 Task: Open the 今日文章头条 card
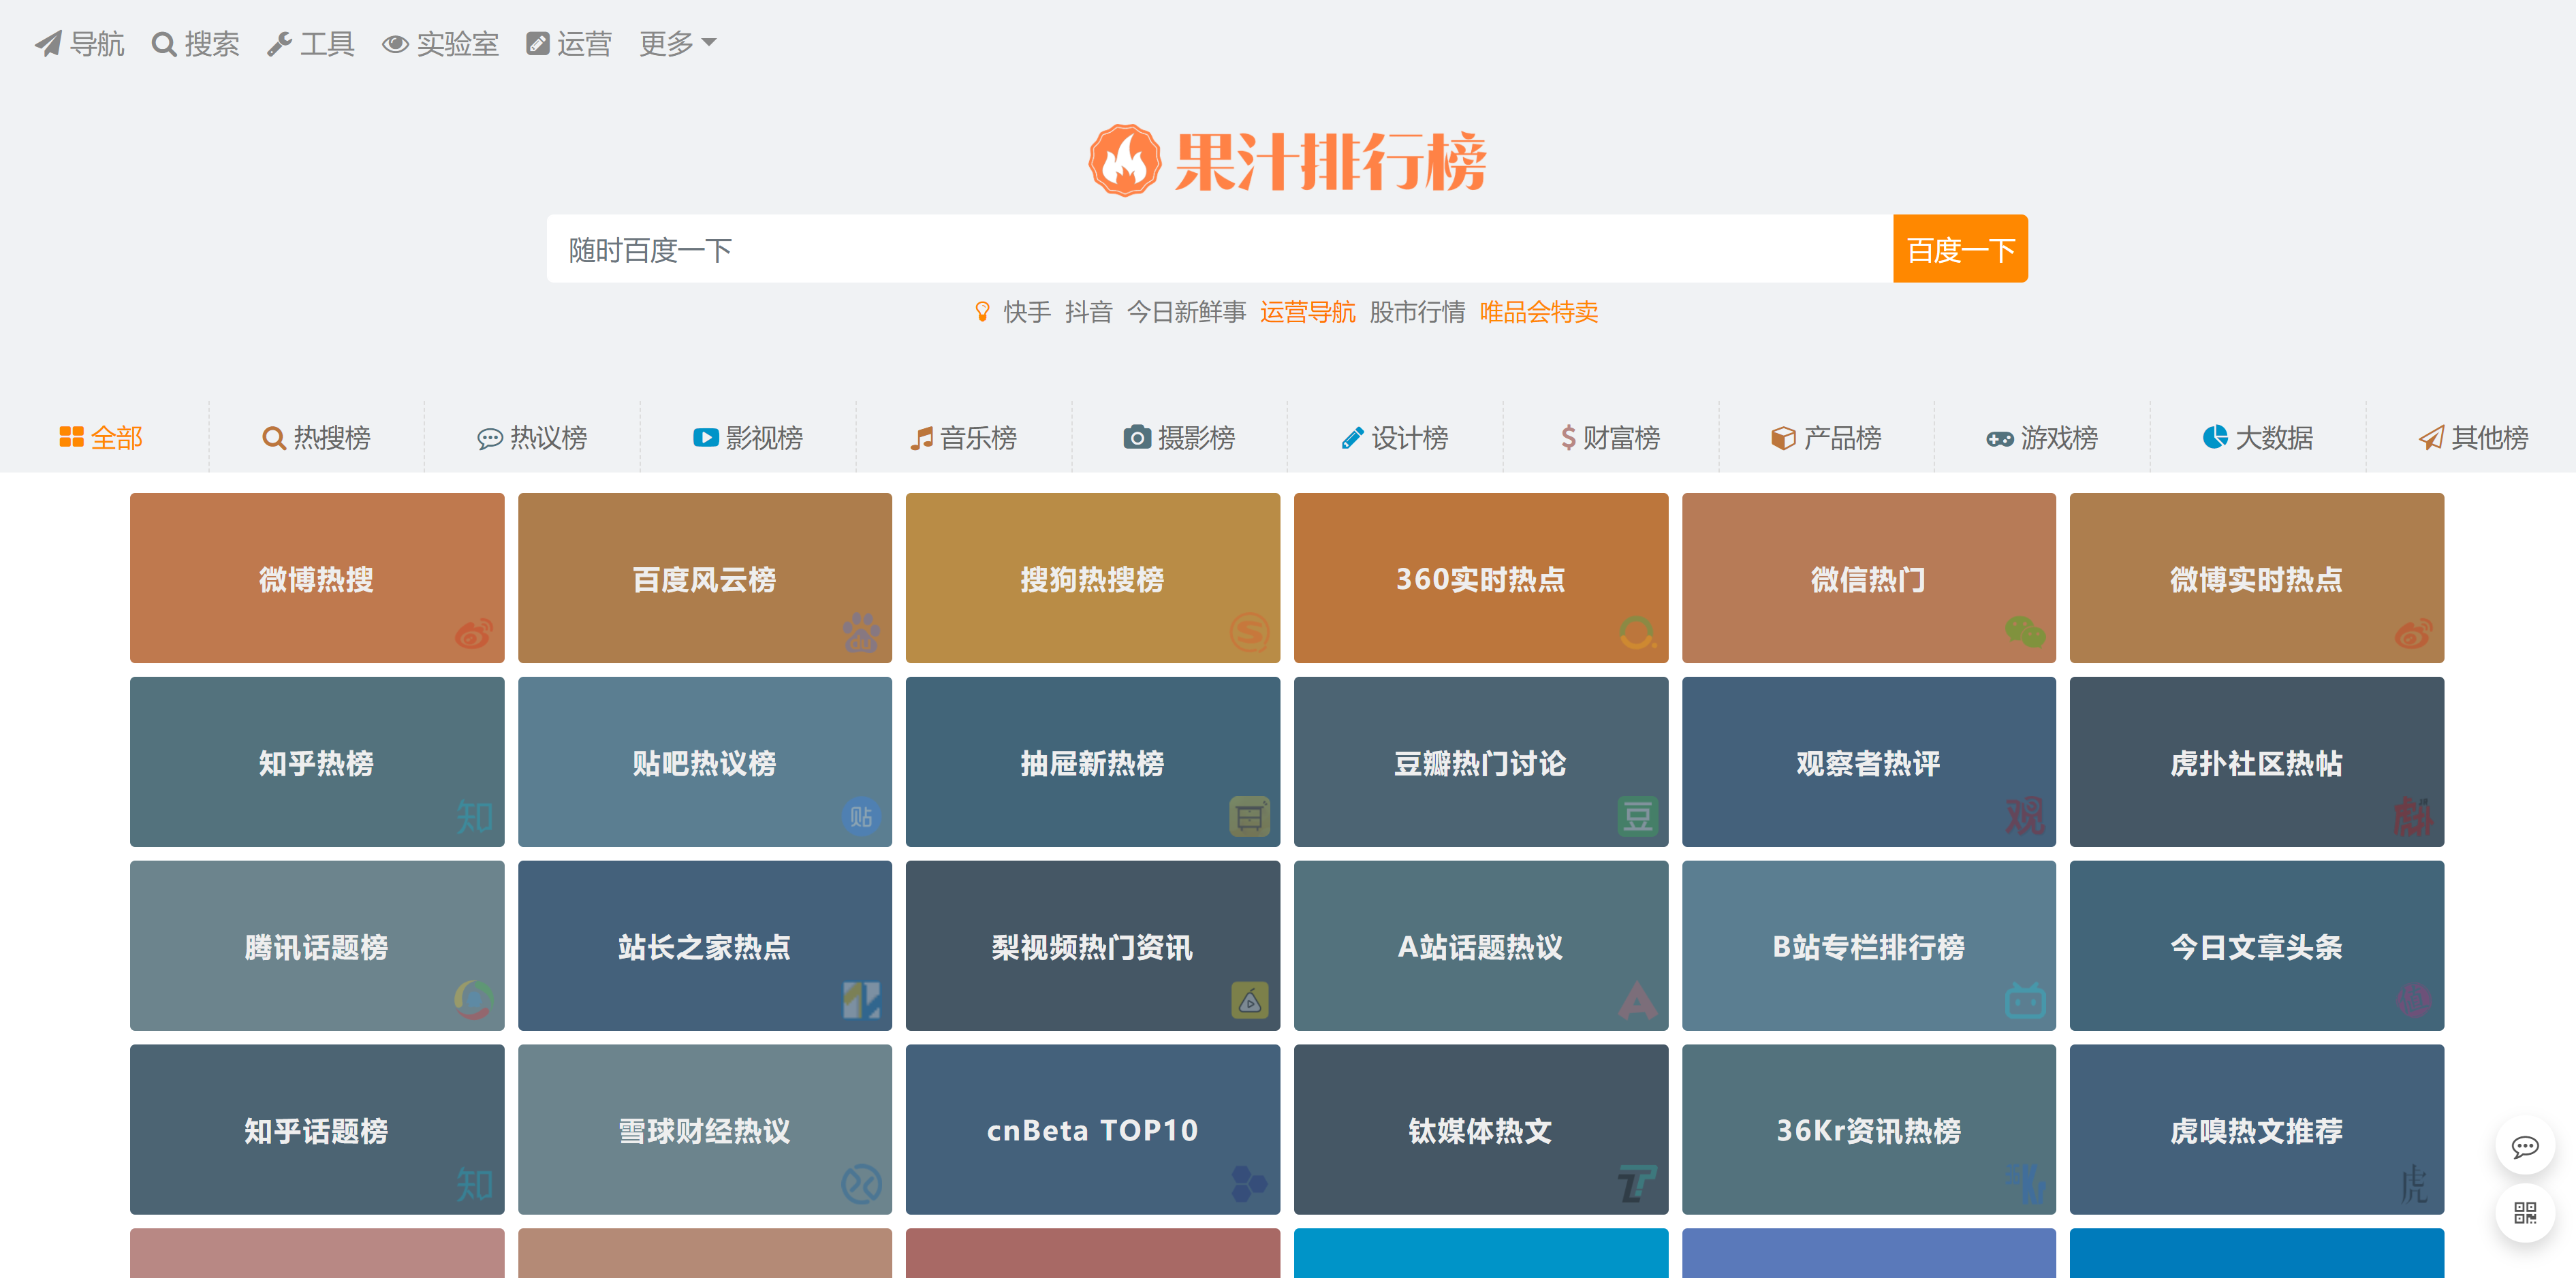click(x=2256, y=946)
